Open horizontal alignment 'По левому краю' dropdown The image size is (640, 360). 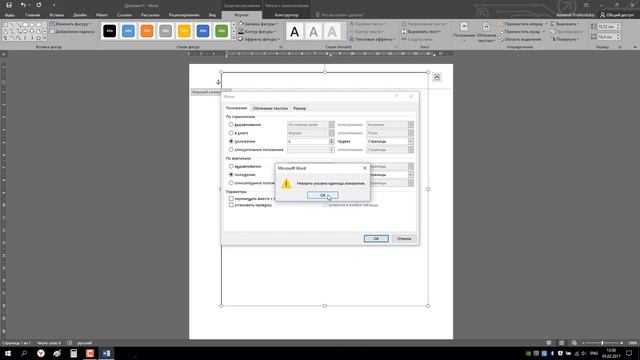tap(311, 124)
